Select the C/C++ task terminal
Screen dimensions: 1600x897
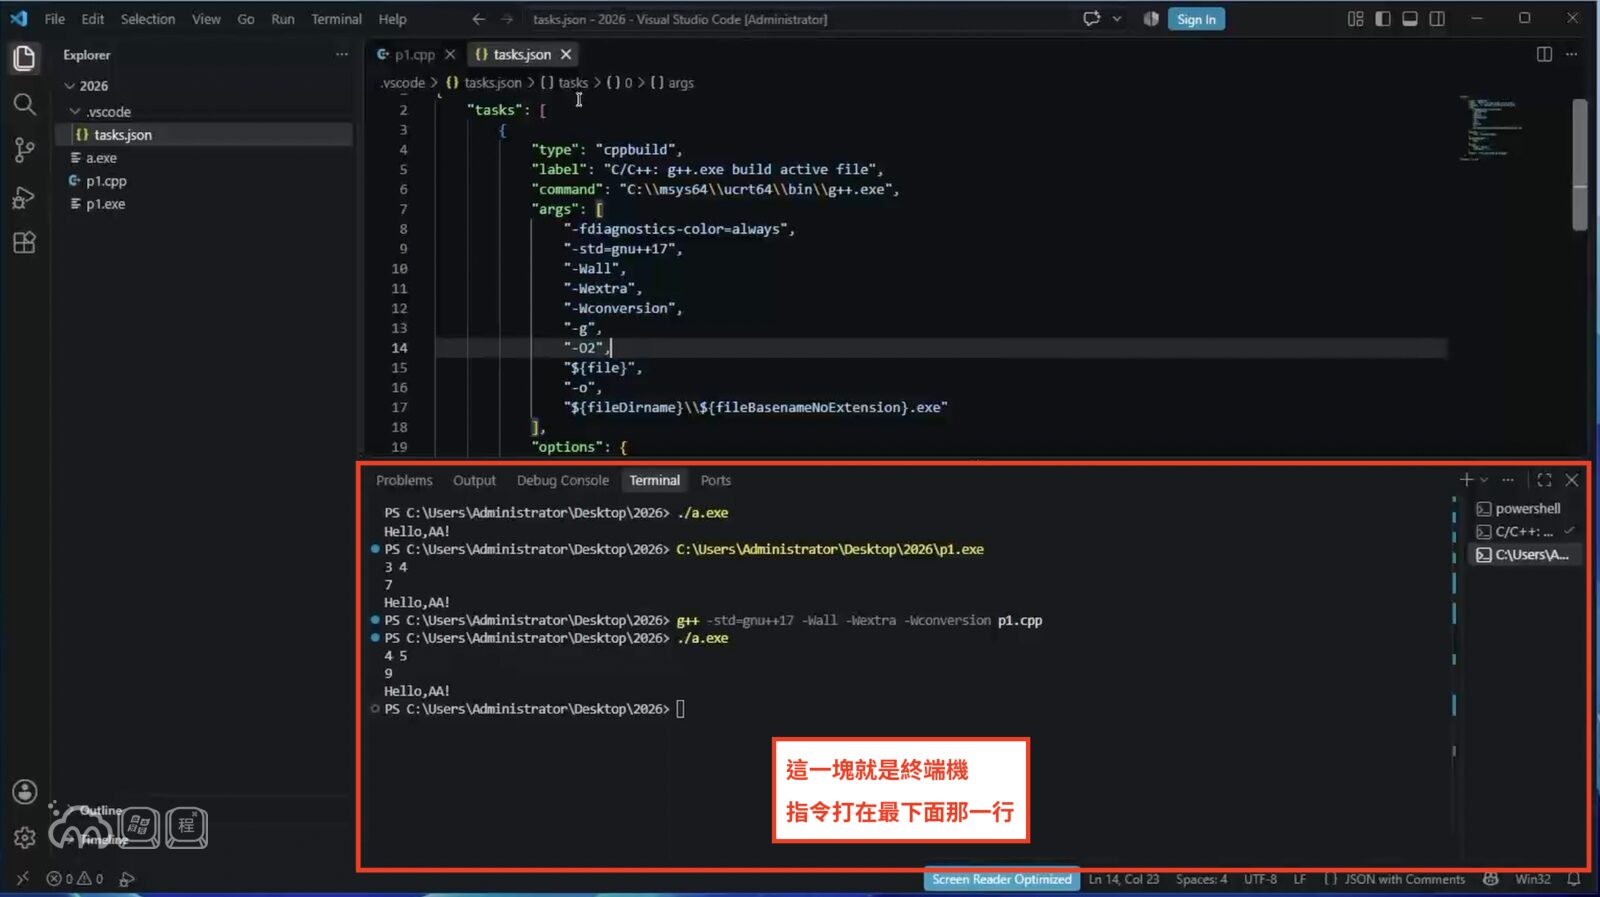click(1524, 532)
